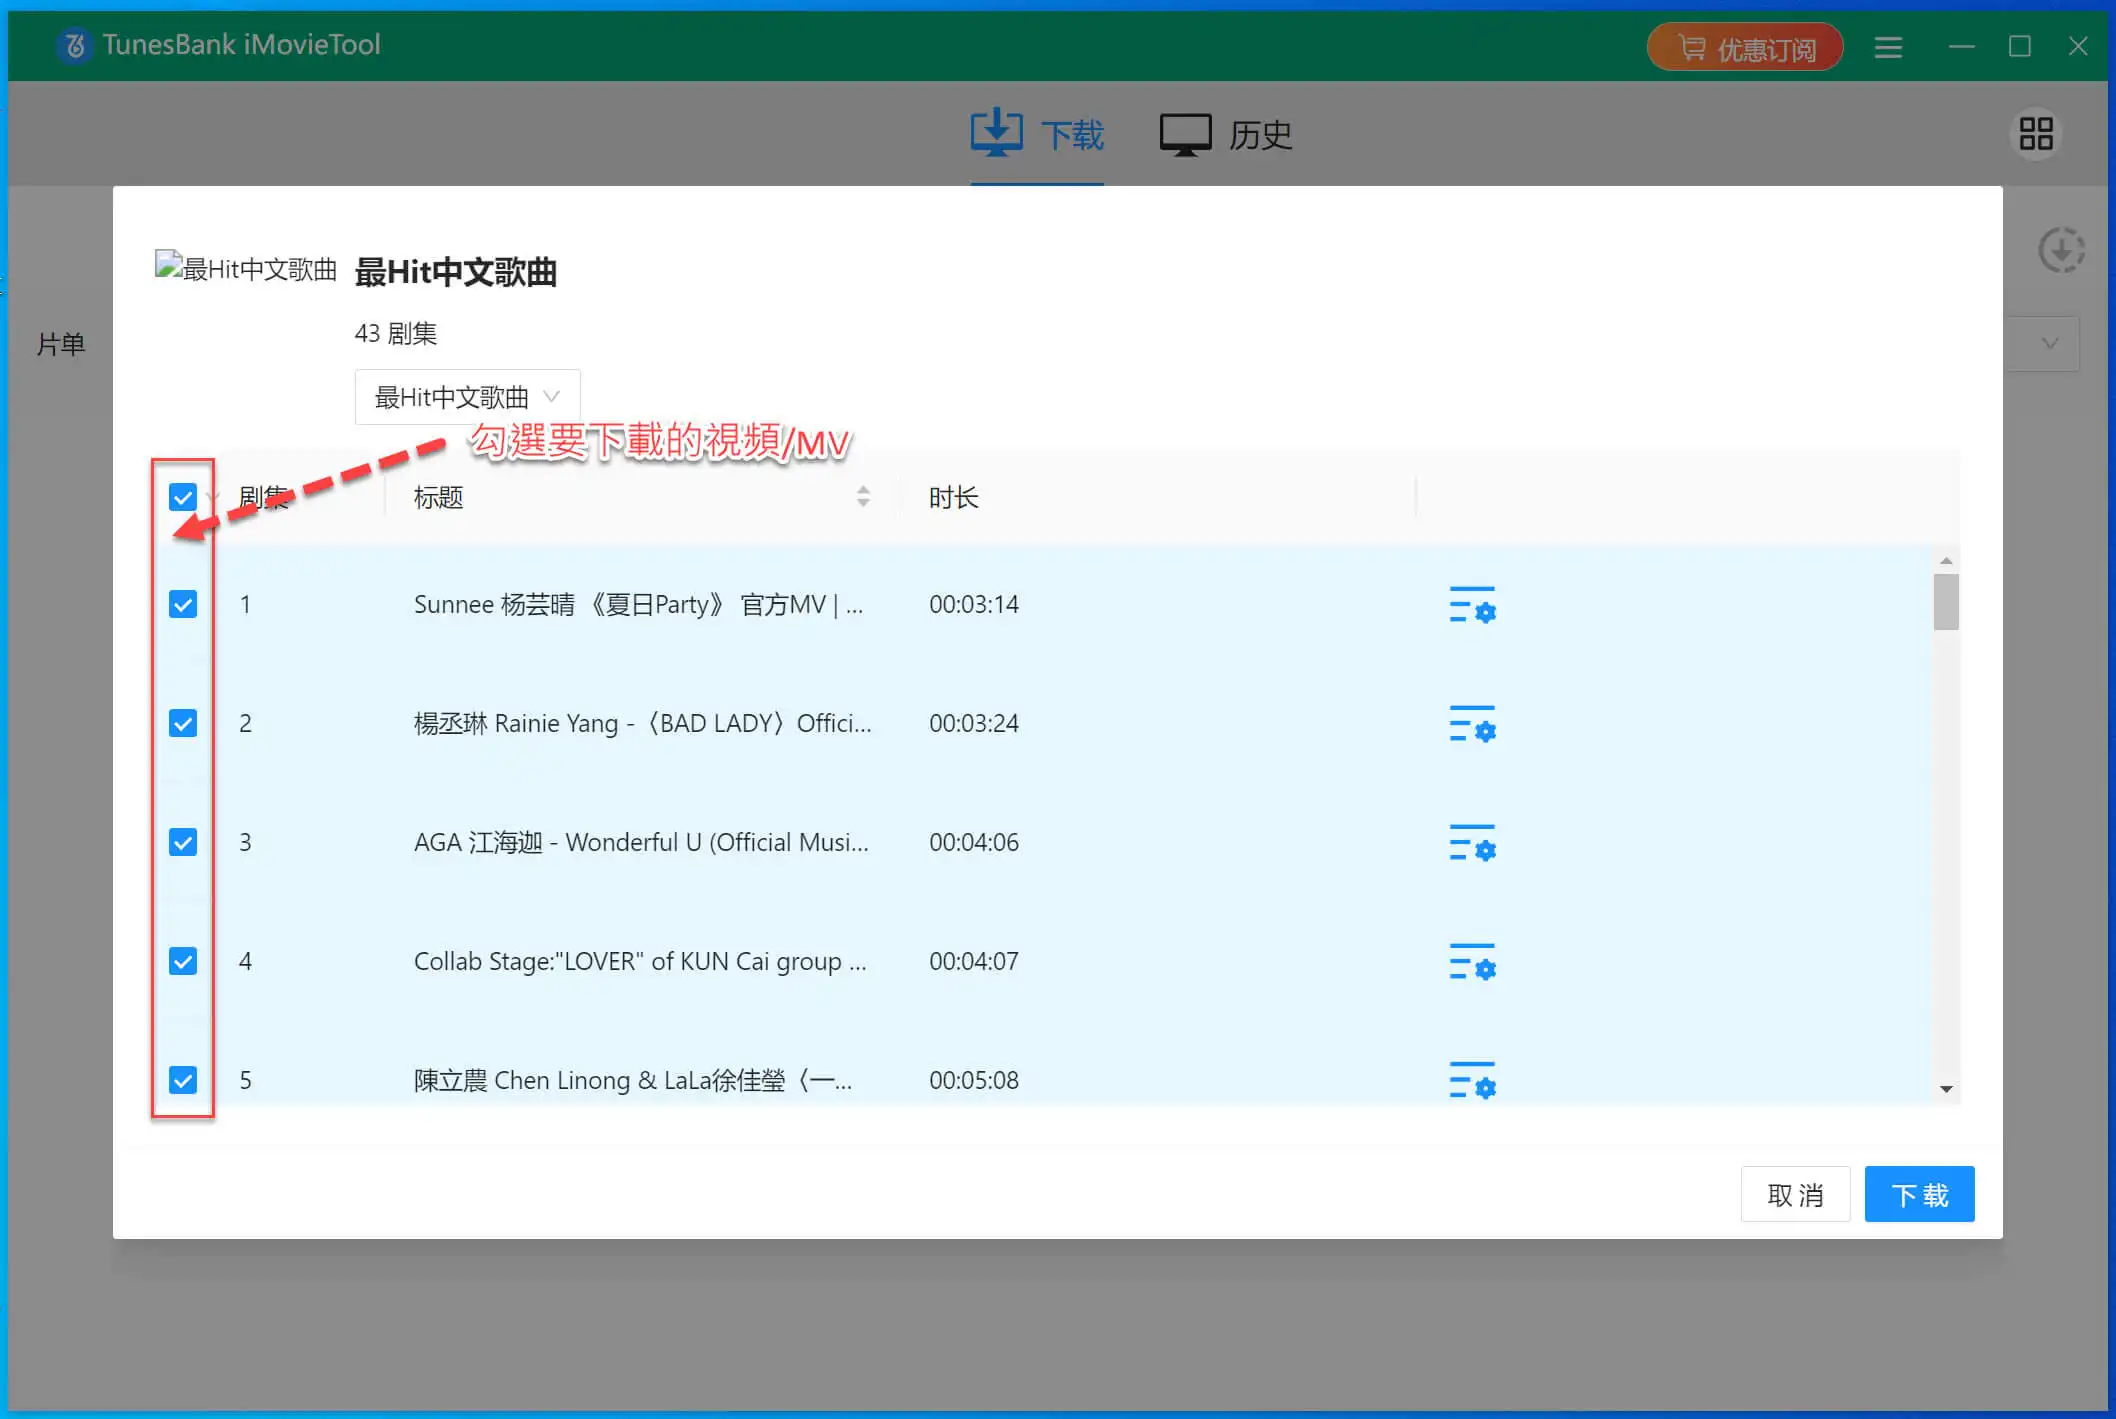The width and height of the screenshot is (2116, 1419).
Task: Click the duration 00:05:08
Action: [x=974, y=1080]
